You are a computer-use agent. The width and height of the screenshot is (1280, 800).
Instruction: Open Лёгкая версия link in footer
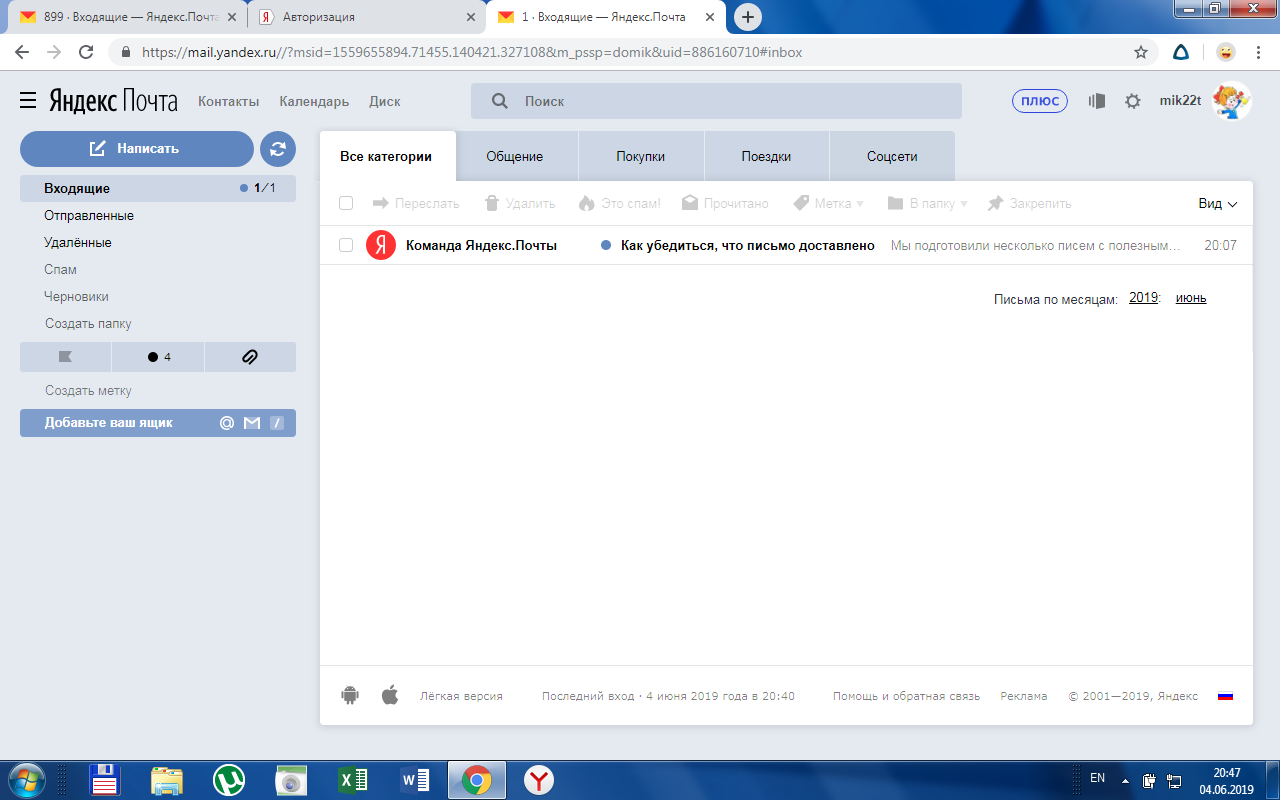pos(461,696)
